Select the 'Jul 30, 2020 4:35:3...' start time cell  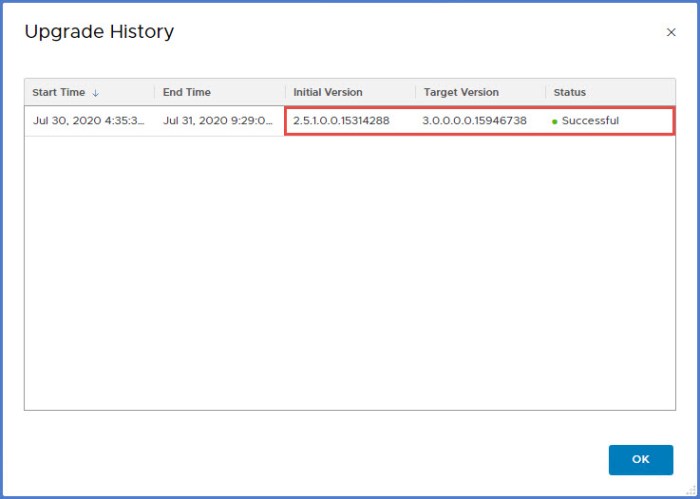tap(88, 121)
